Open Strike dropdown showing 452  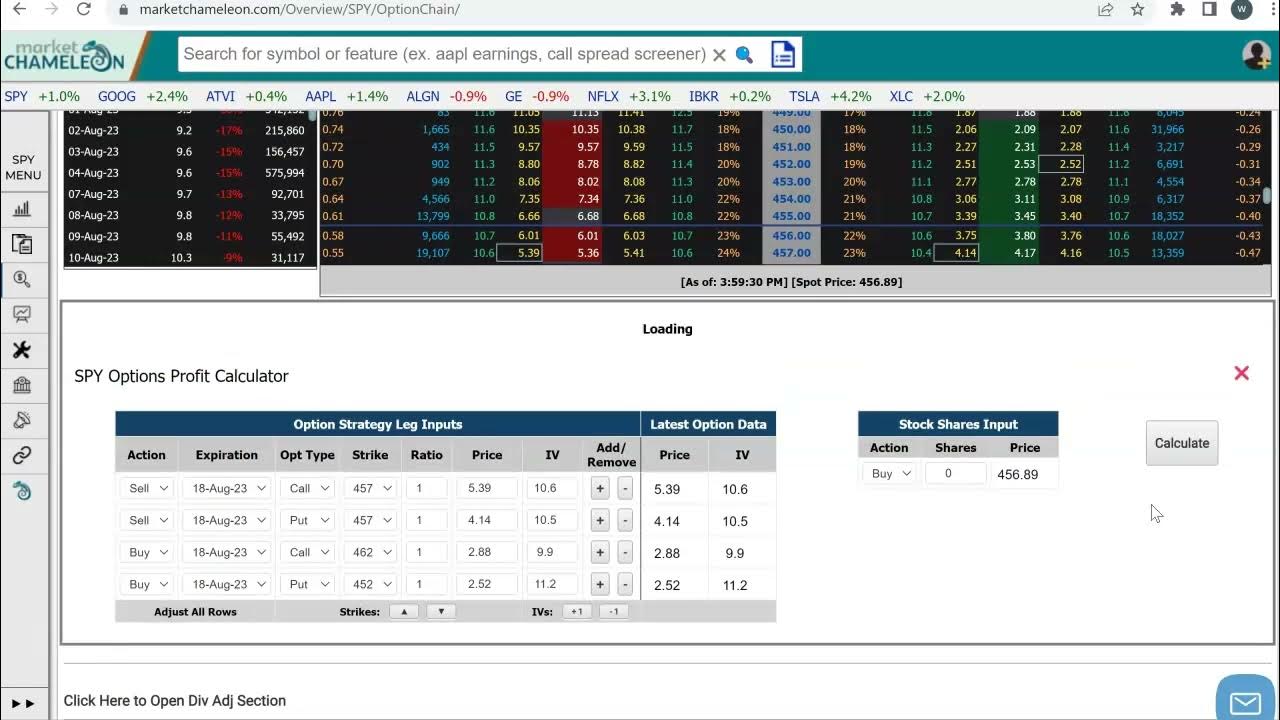370,584
